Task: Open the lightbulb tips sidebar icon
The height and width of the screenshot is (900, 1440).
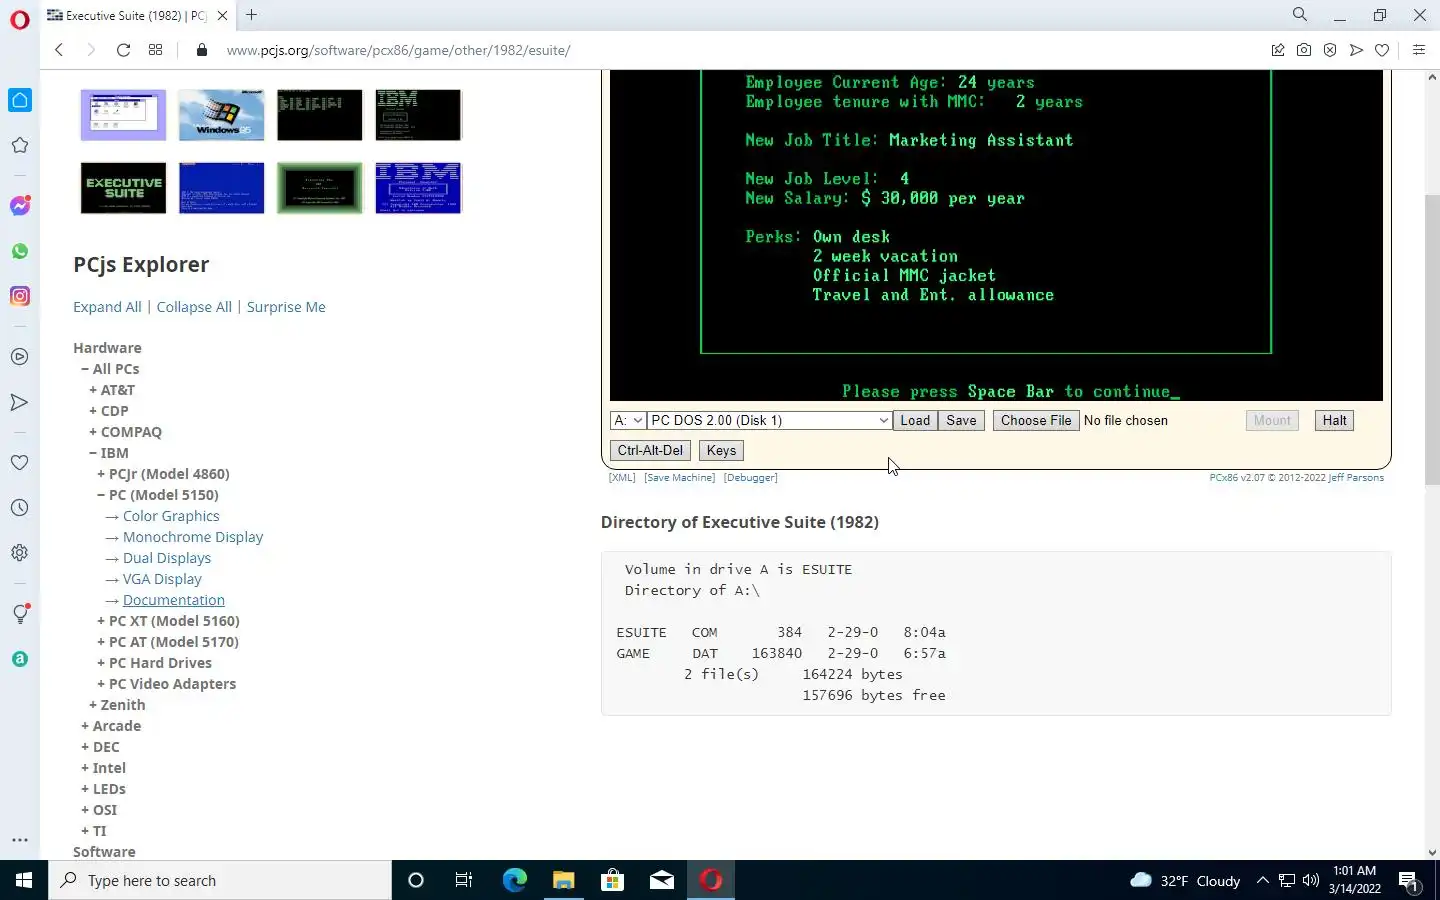Action: point(20,614)
